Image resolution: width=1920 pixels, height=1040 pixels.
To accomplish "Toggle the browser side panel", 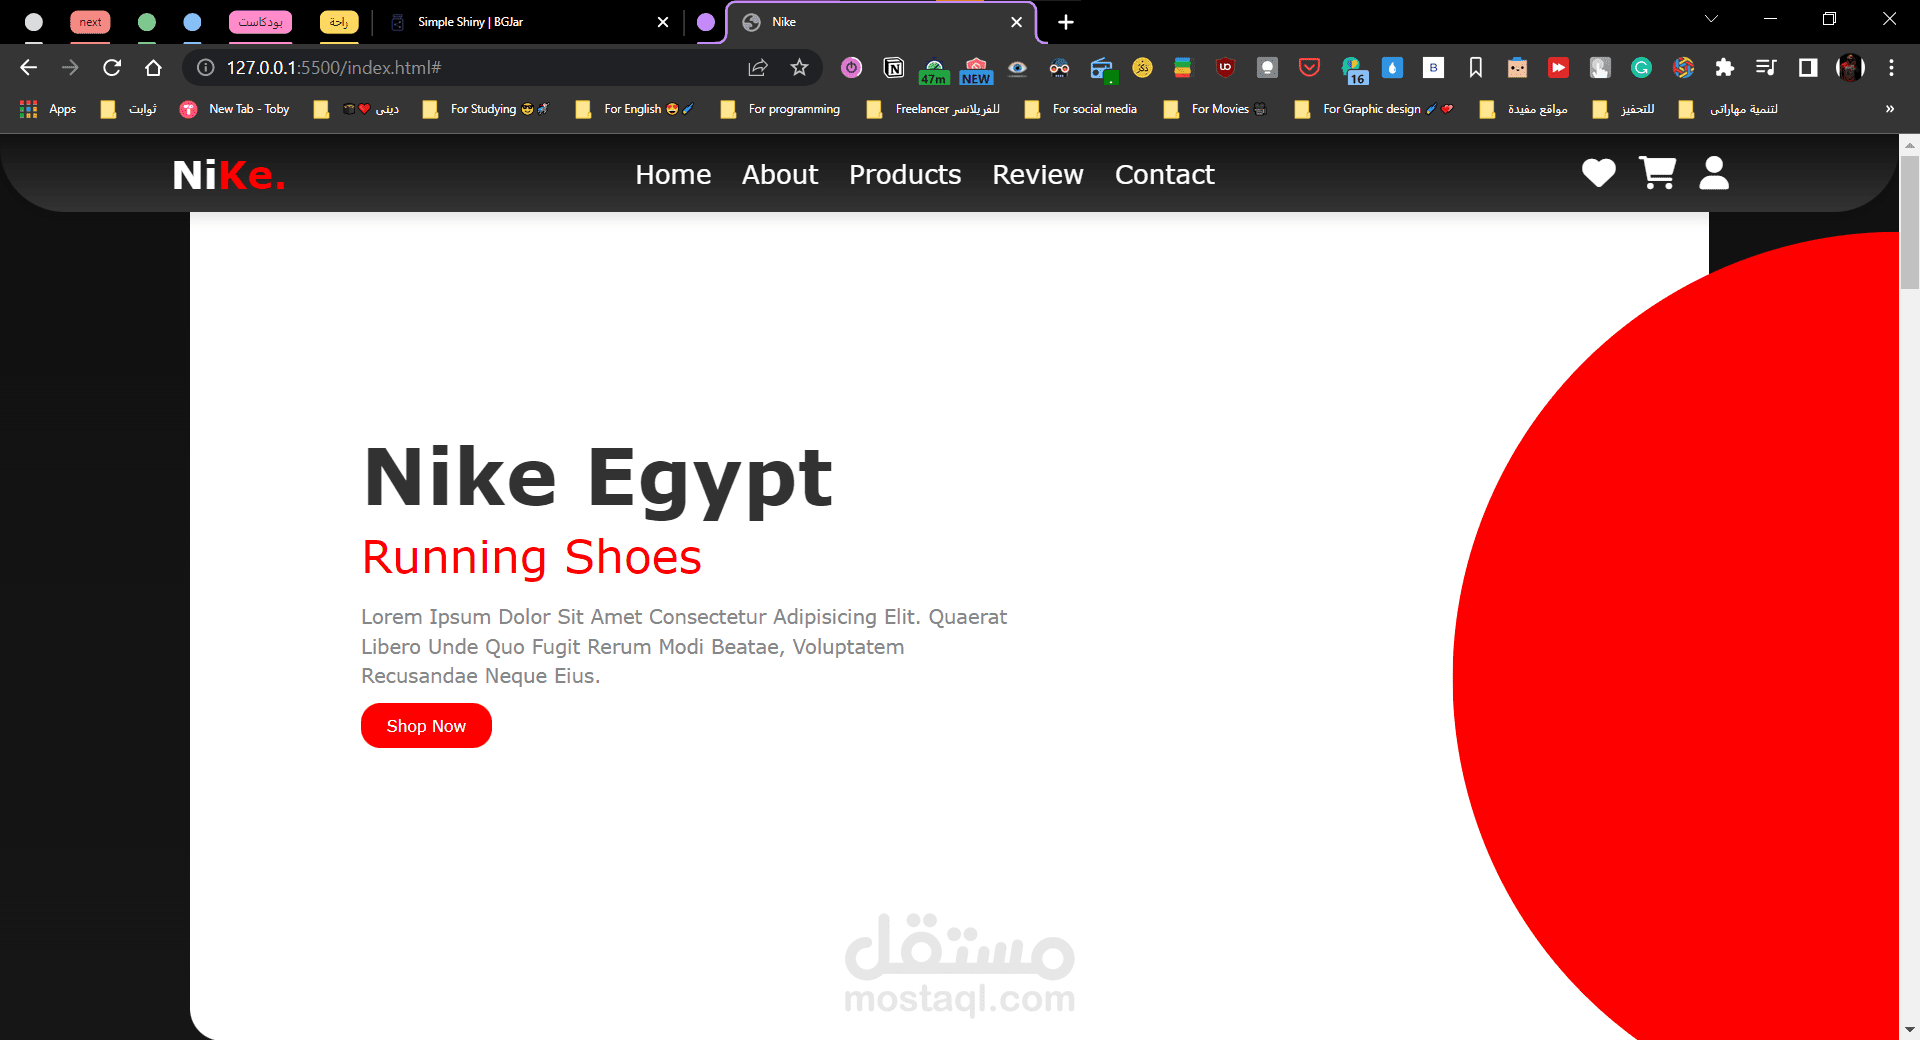I will point(1808,67).
